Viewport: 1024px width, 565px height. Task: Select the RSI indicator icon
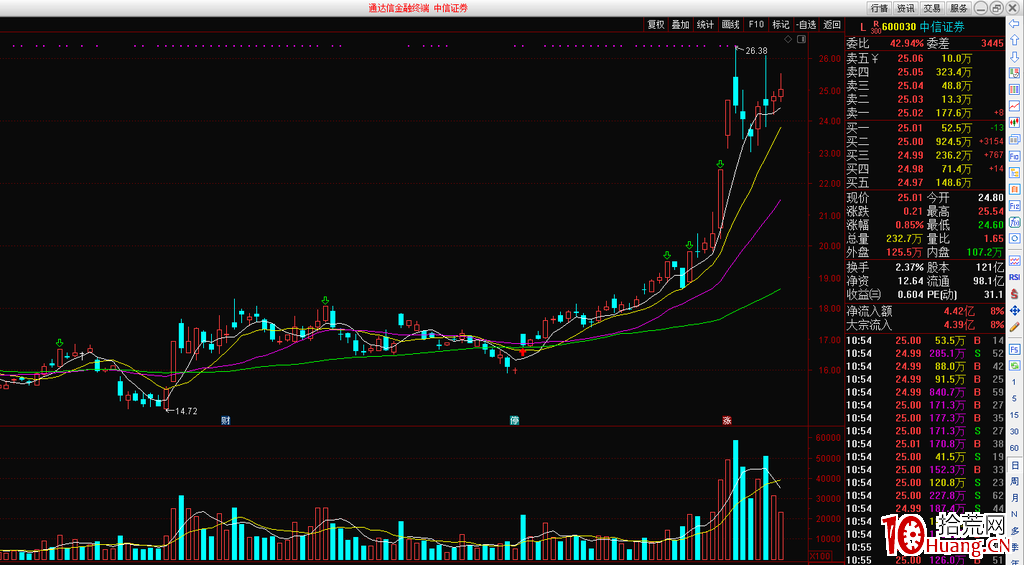[x=1014, y=277]
